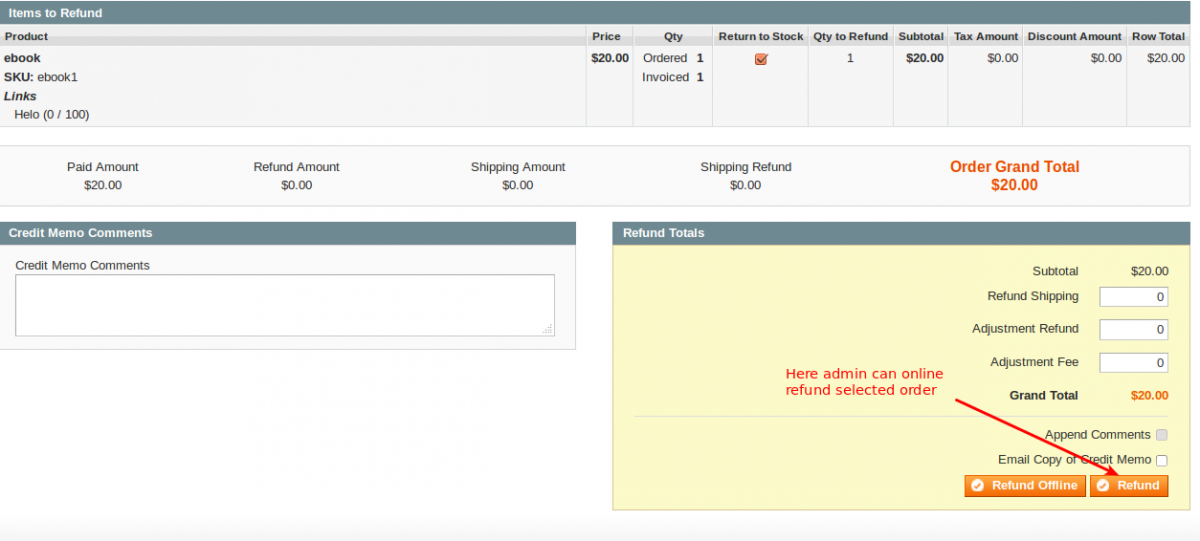
Task: Uncheck Return to Stock for ebook
Action: coord(761,59)
